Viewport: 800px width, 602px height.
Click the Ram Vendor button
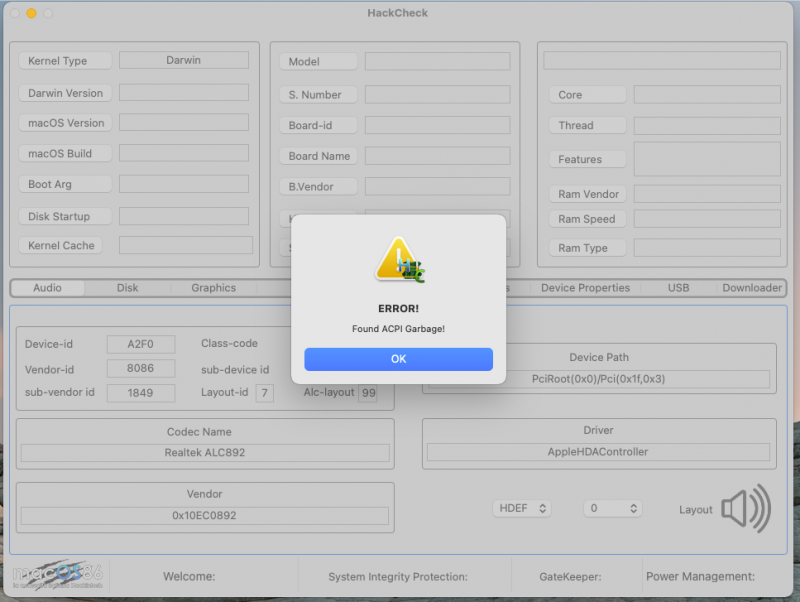(x=587, y=194)
